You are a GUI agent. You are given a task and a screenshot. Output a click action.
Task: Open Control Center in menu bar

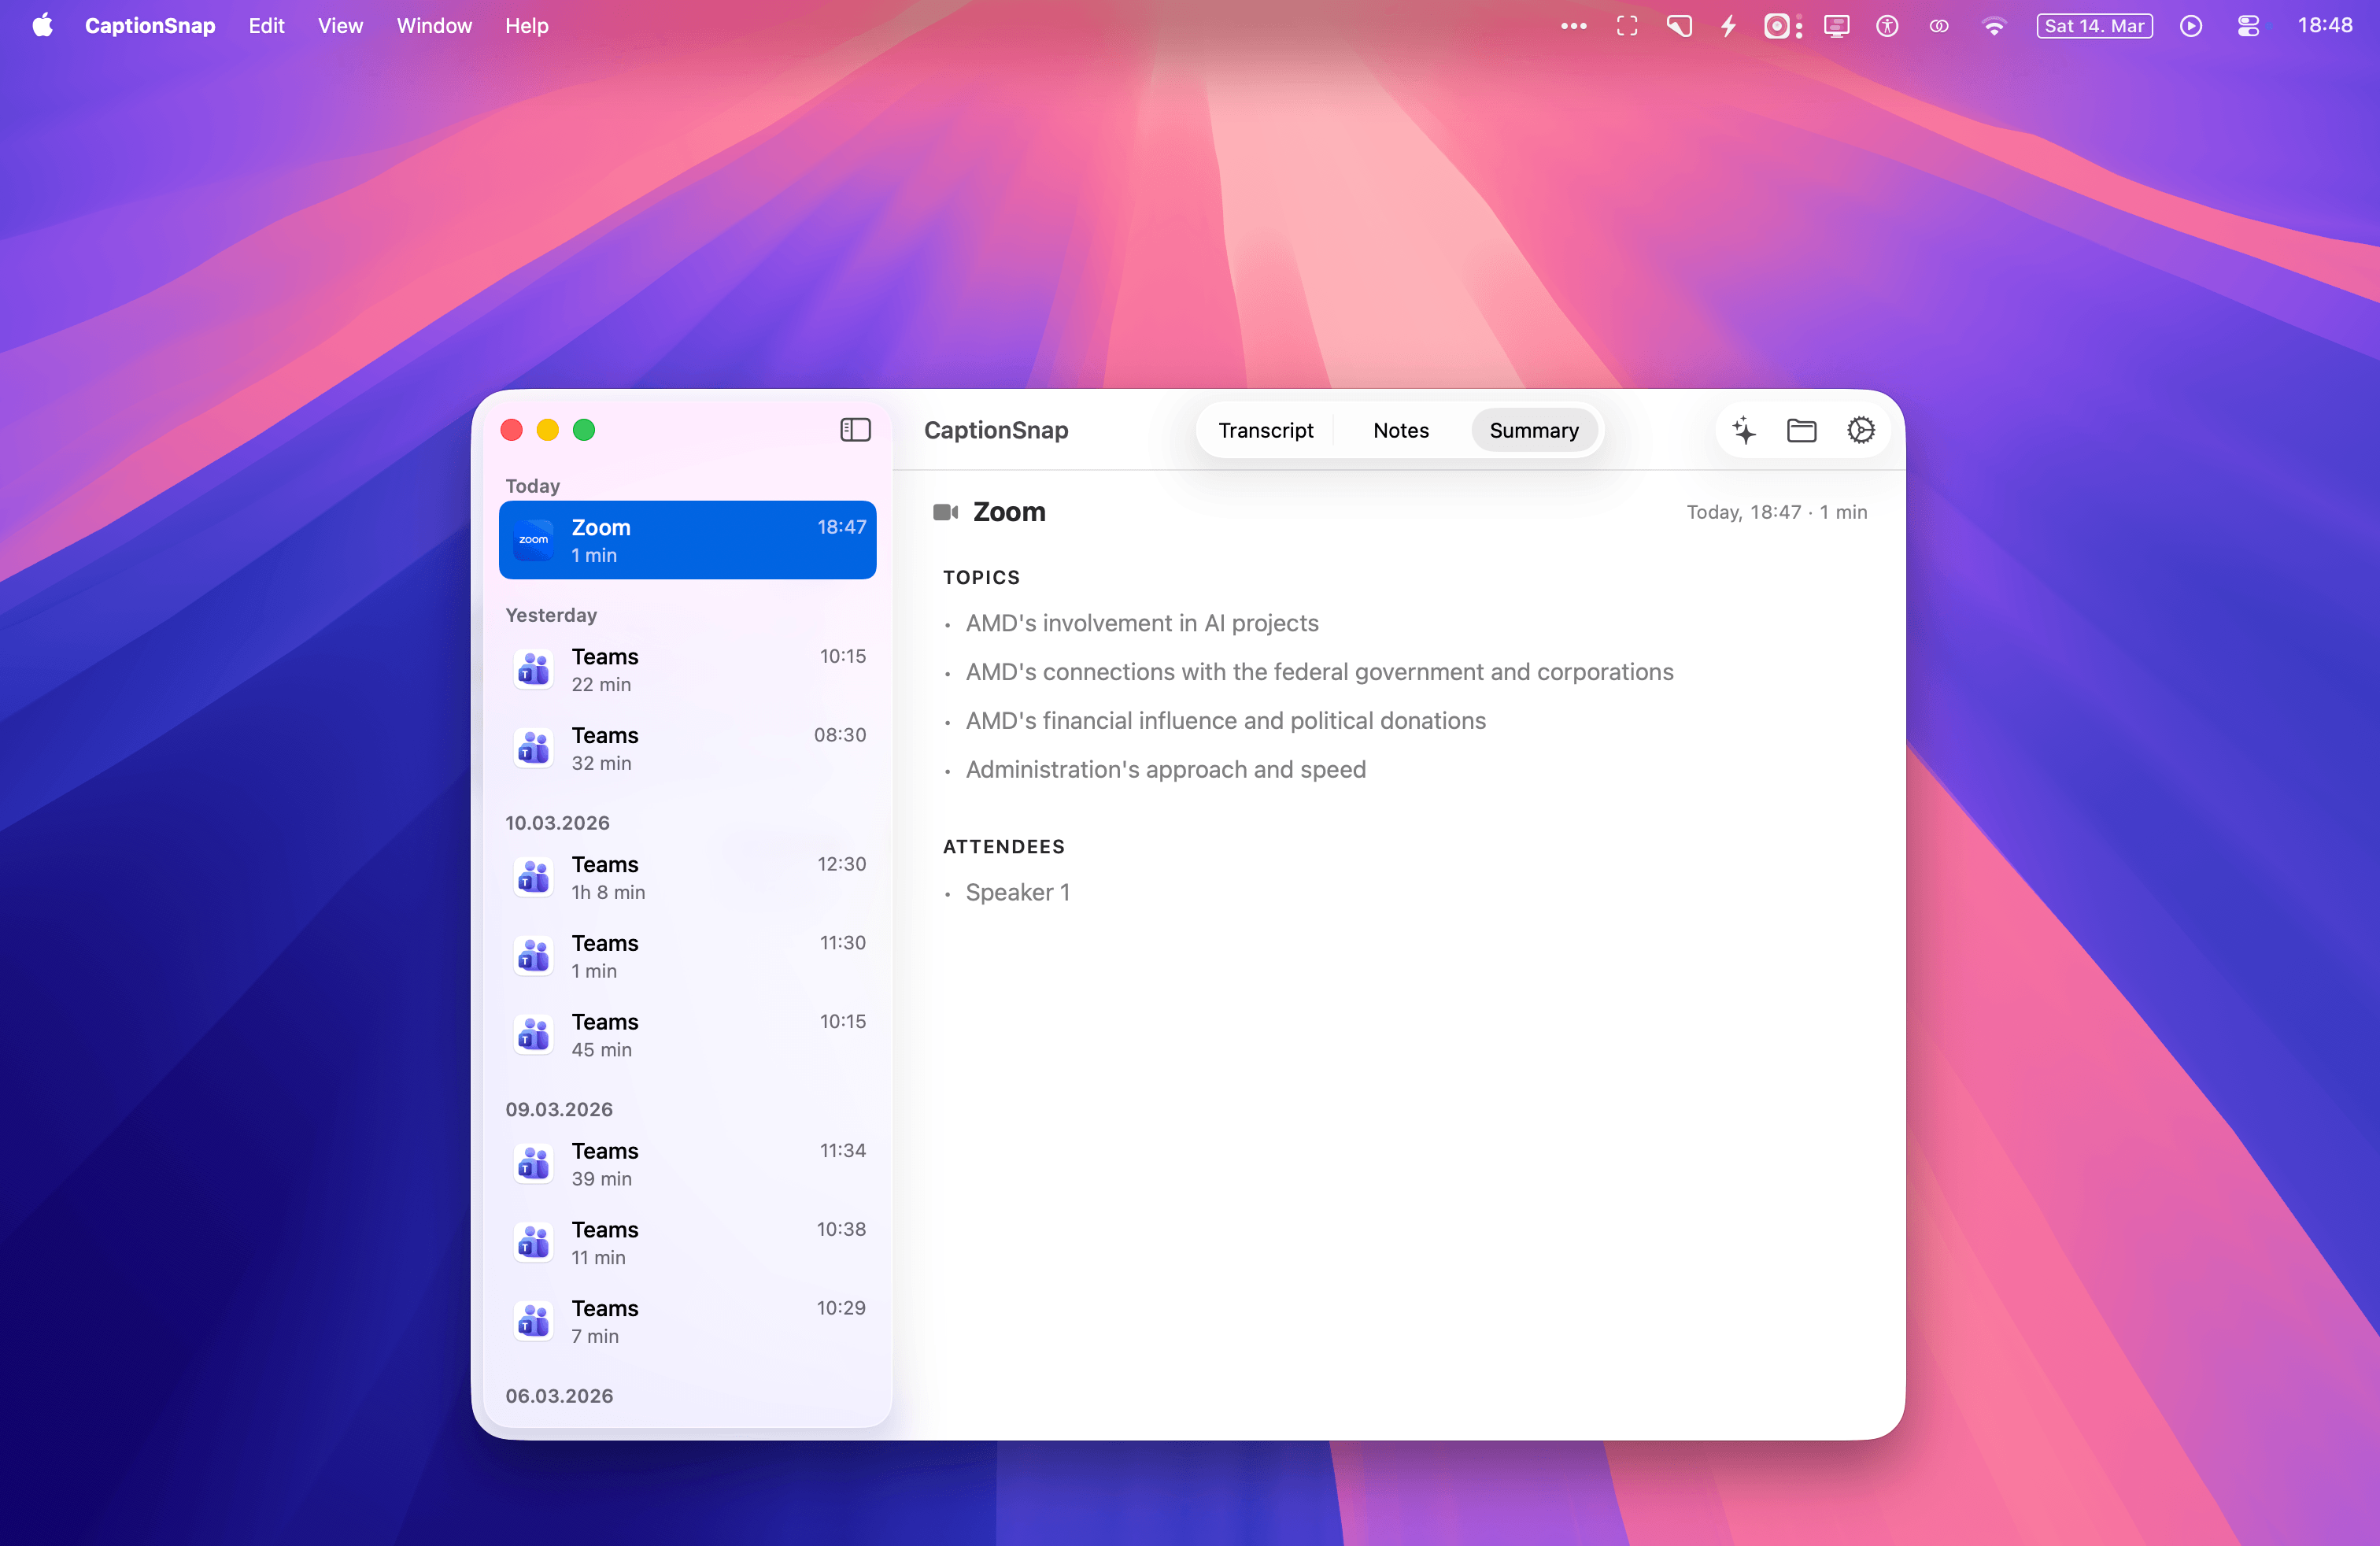pos(2248,26)
